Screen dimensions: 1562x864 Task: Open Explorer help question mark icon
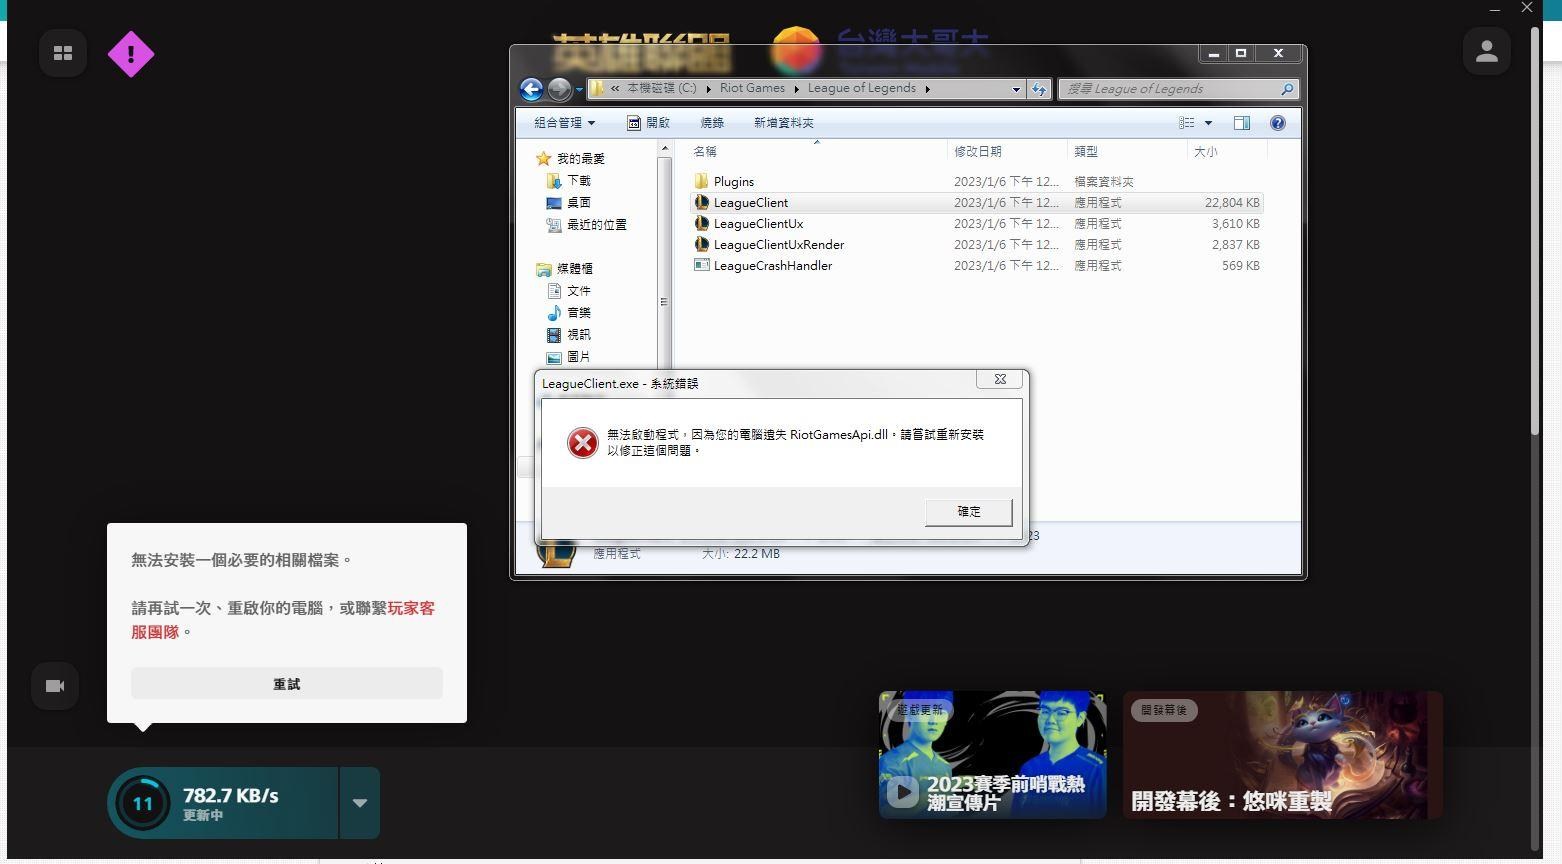coord(1277,123)
